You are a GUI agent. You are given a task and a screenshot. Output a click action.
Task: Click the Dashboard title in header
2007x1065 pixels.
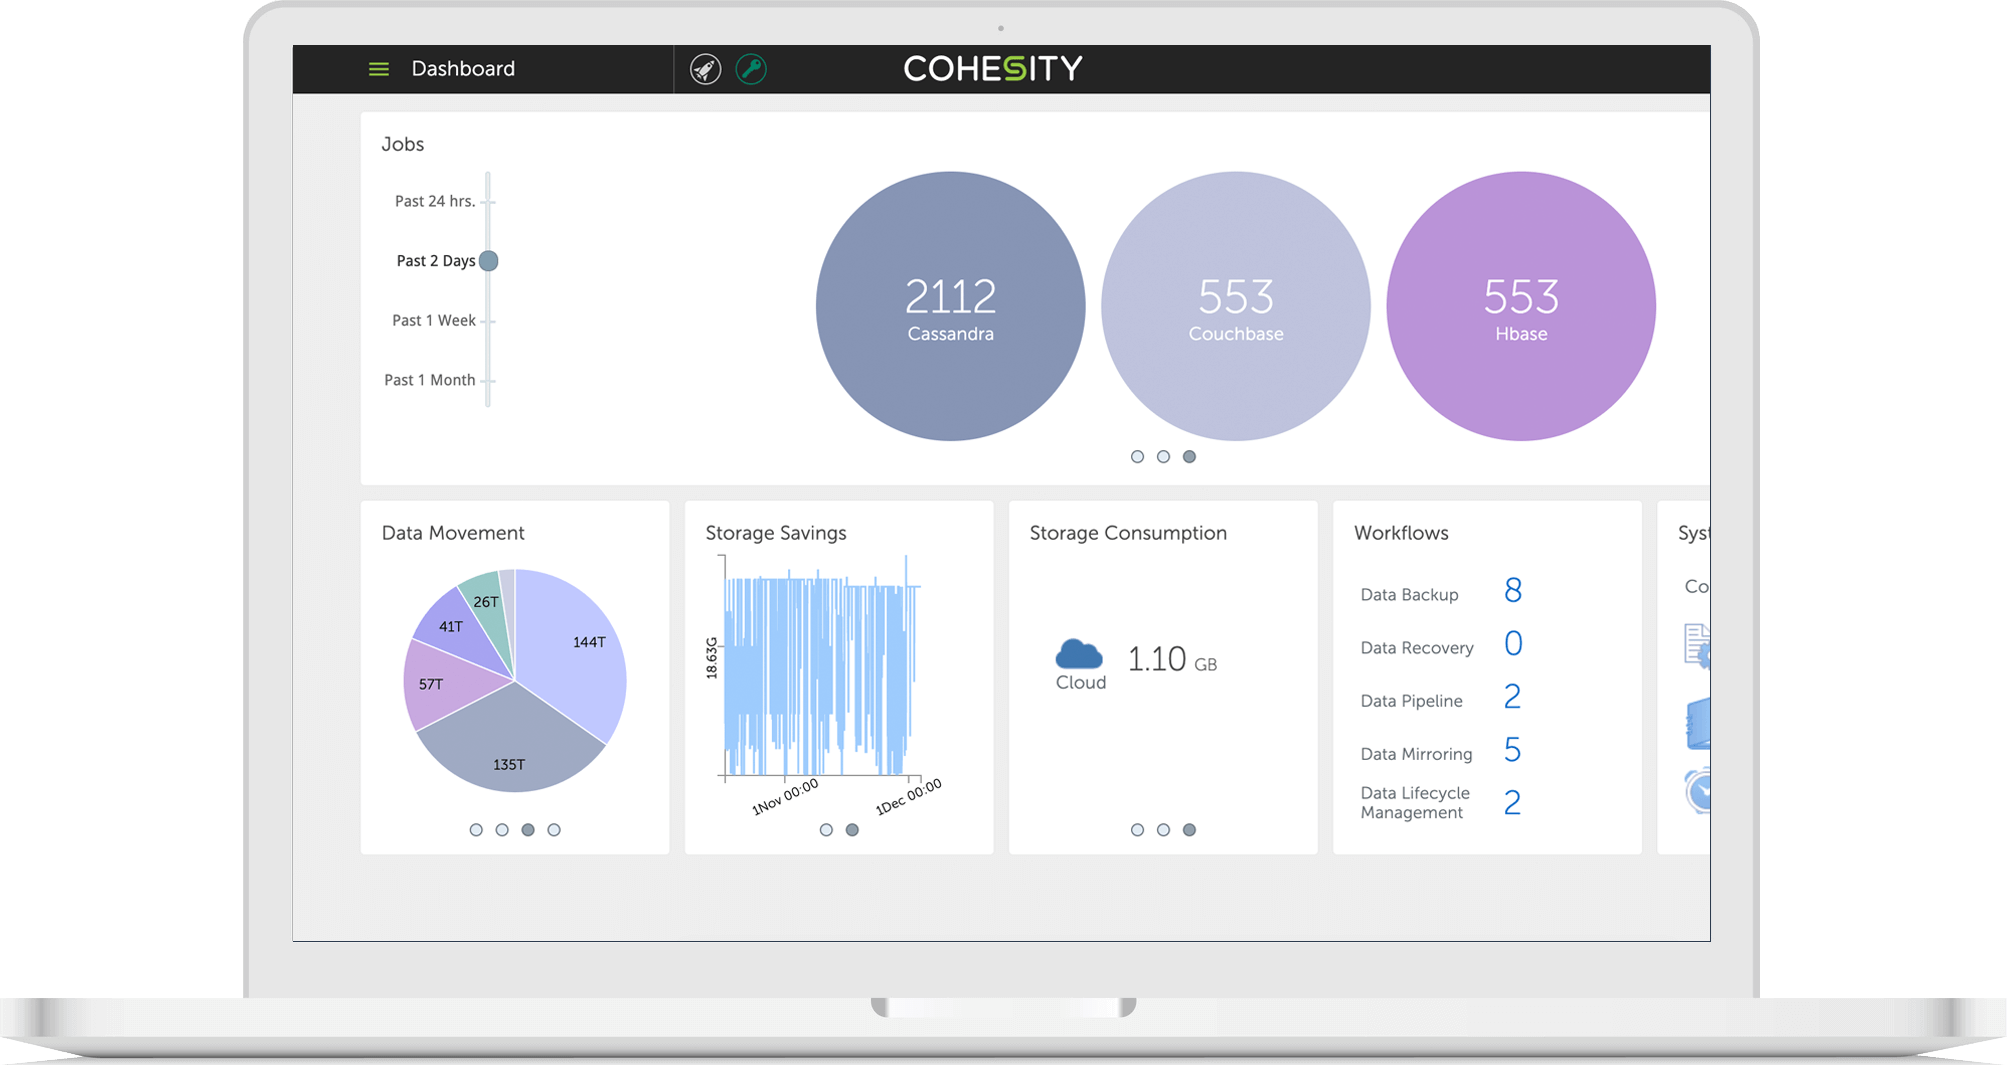pos(463,69)
